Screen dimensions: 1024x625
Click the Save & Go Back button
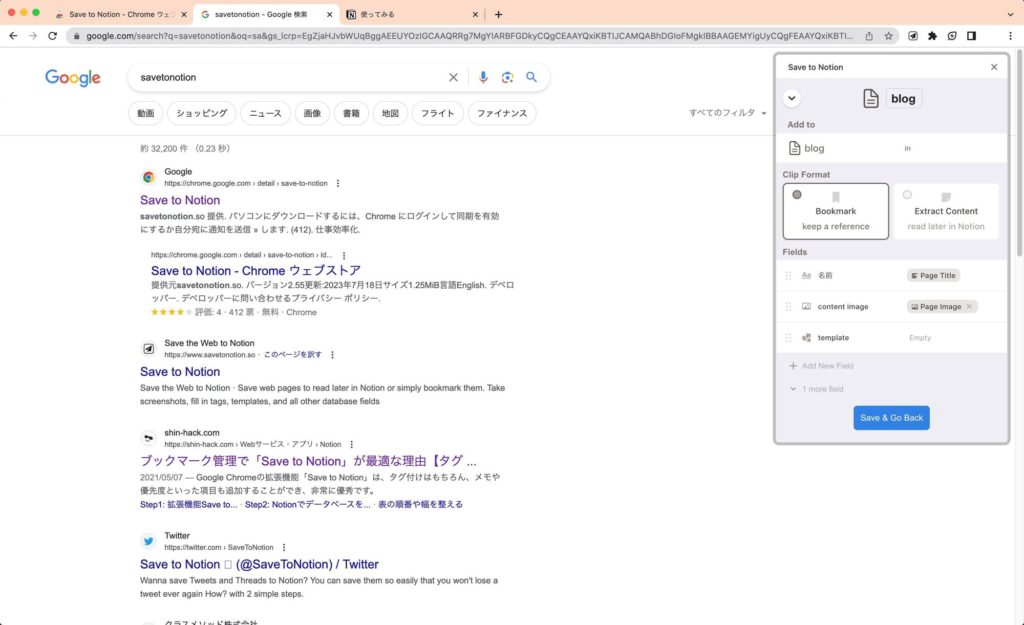(x=891, y=418)
